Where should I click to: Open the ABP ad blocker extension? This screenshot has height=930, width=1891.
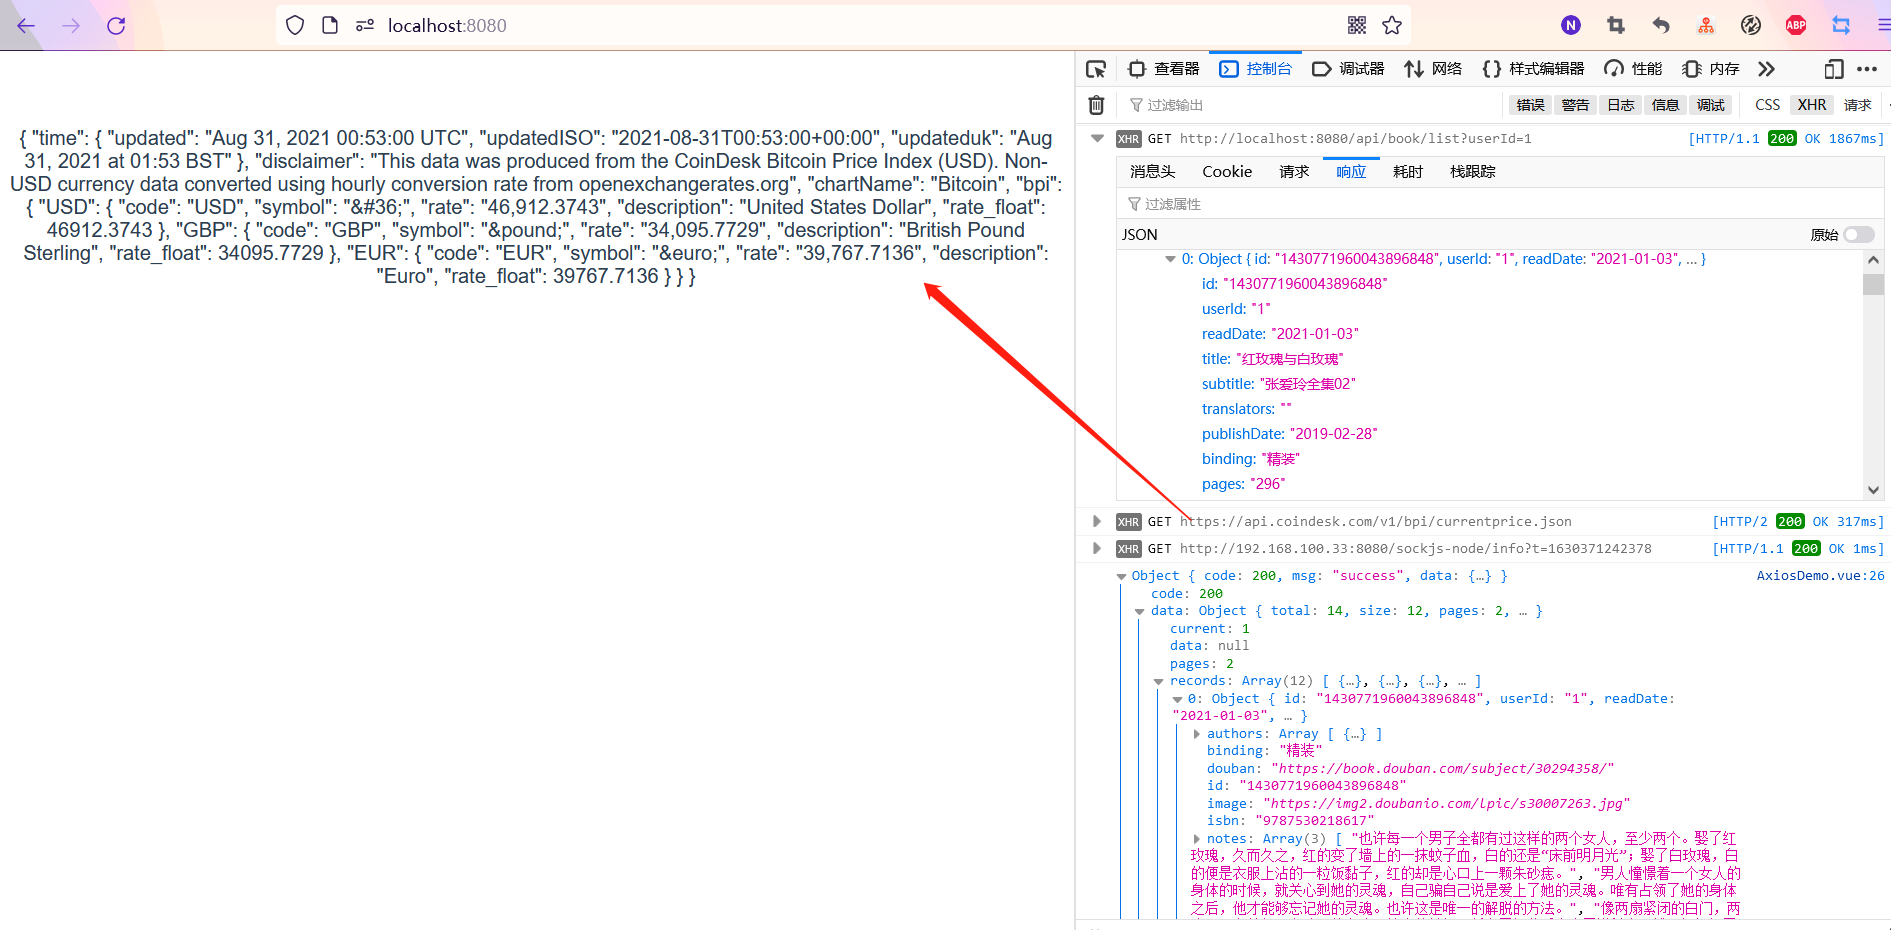click(x=1796, y=26)
